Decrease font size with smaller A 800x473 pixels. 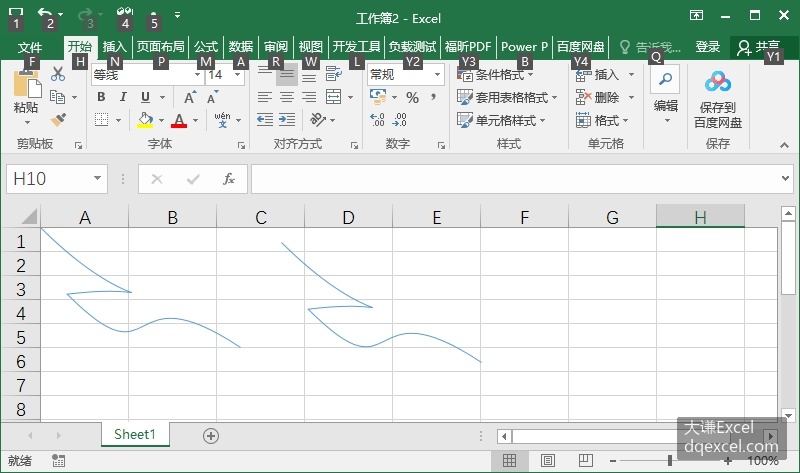[212, 97]
